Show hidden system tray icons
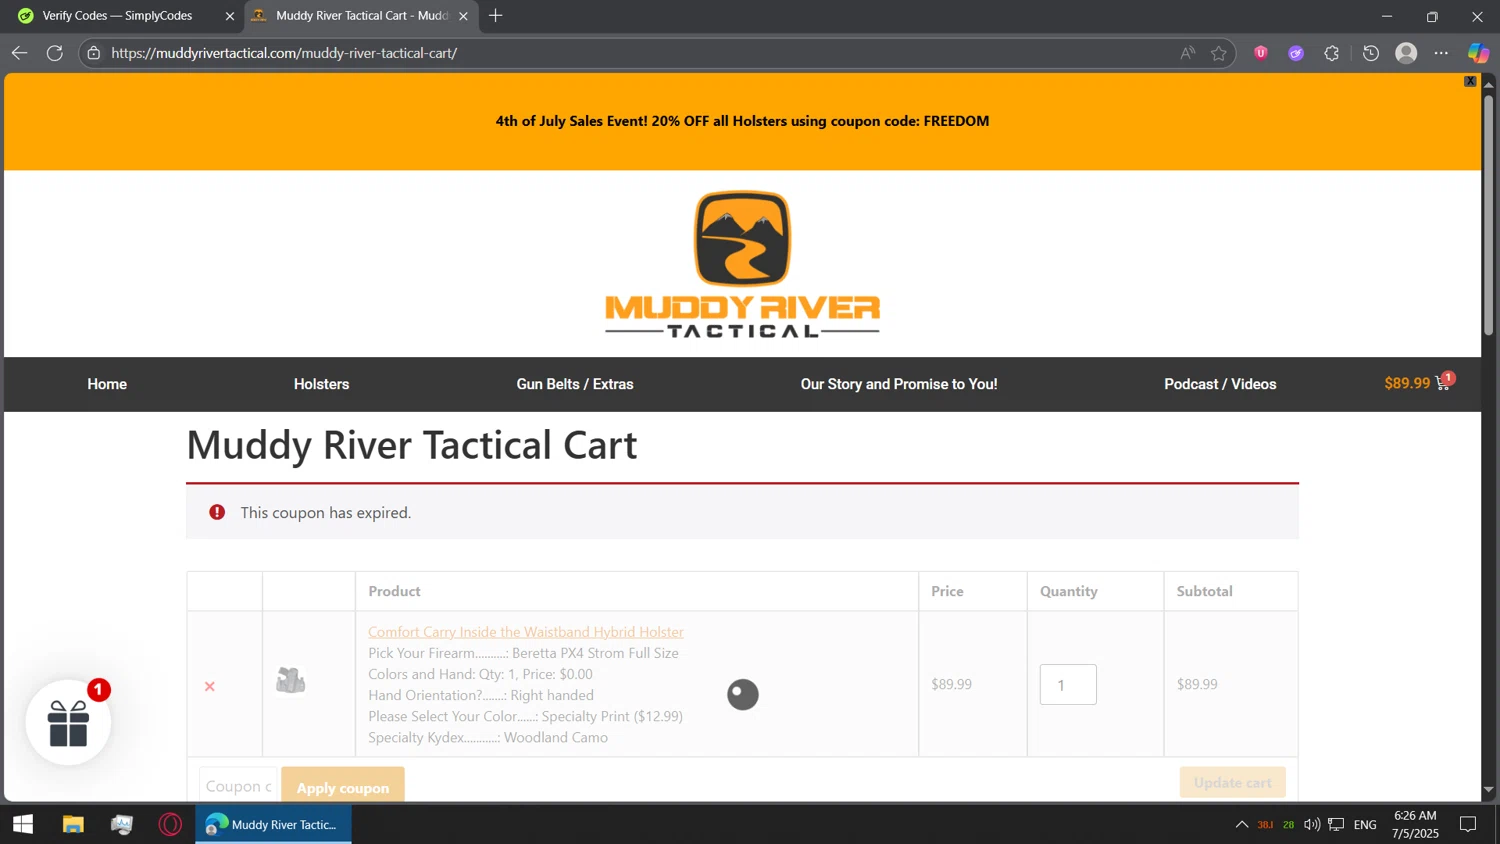Screen dimensions: 1500x844 pos(1241,824)
